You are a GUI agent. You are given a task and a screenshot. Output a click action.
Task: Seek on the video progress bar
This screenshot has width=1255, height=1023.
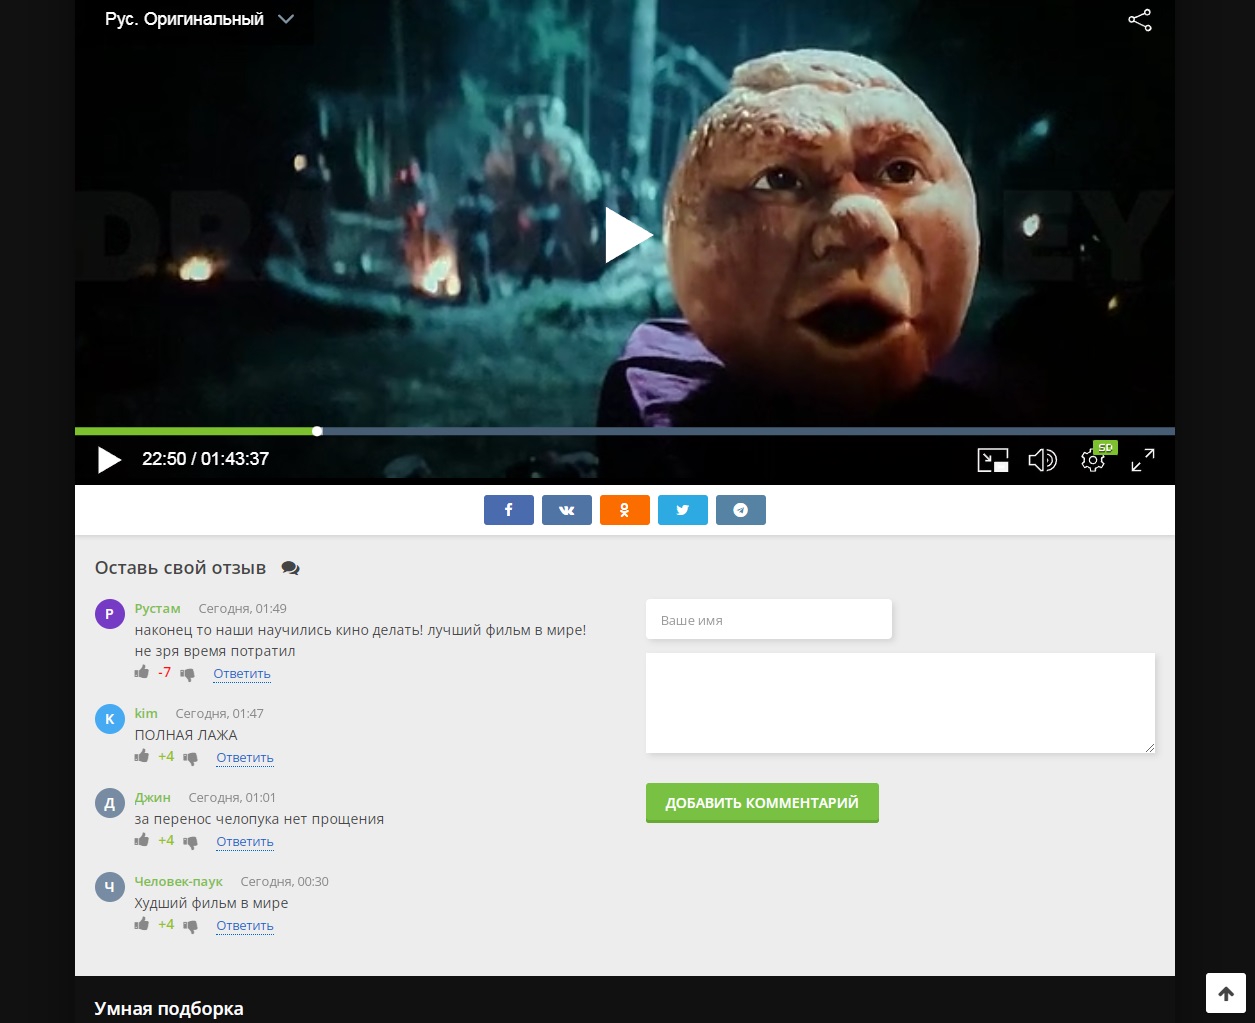click(625, 431)
